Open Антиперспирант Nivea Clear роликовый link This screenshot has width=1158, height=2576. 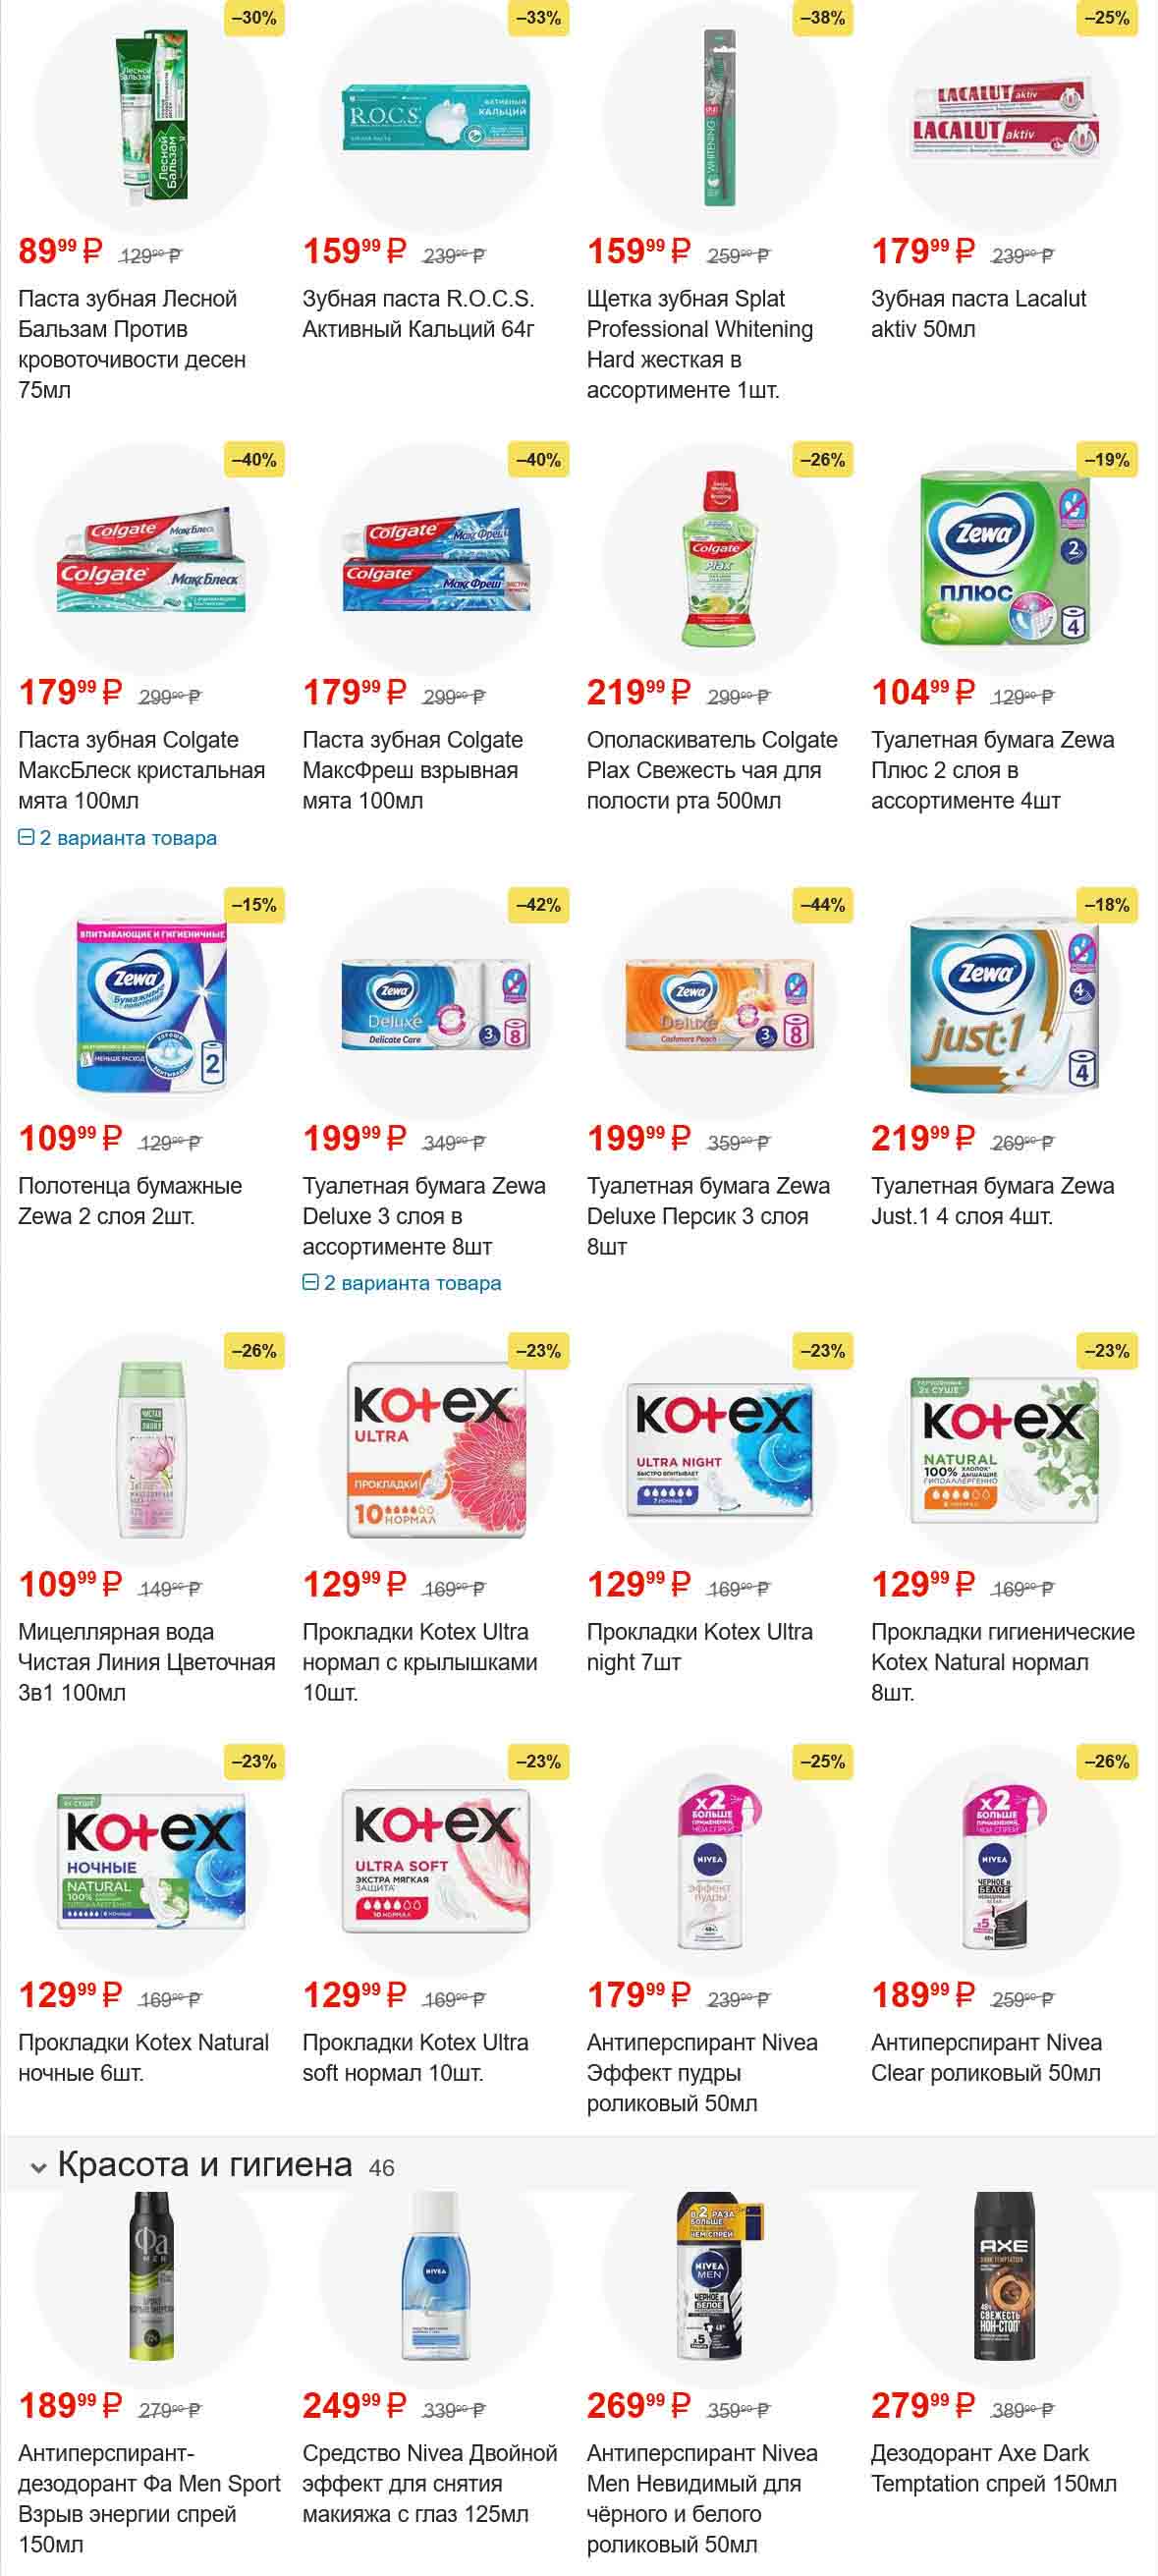pos(986,2057)
